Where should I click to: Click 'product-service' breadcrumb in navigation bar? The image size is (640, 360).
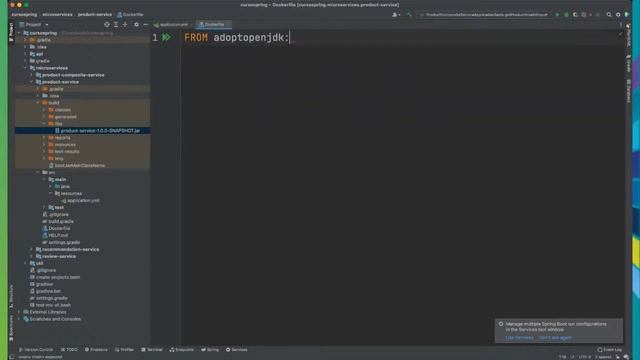pos(95,15)
